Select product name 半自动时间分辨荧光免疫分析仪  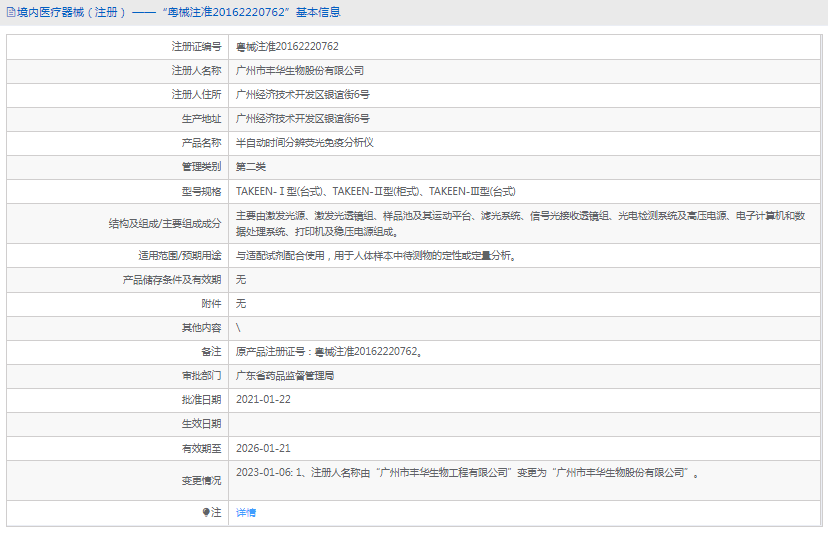pos(305,143)
